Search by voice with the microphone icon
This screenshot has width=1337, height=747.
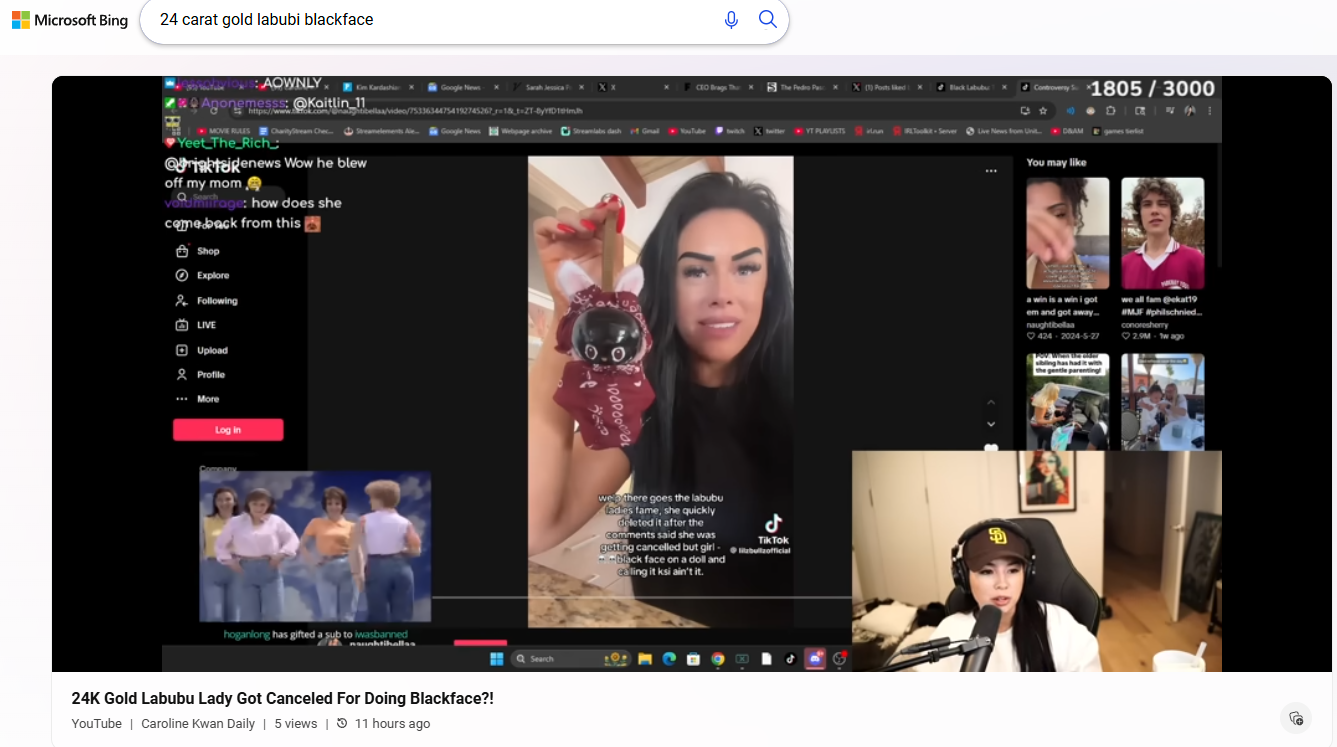[731, 20]
